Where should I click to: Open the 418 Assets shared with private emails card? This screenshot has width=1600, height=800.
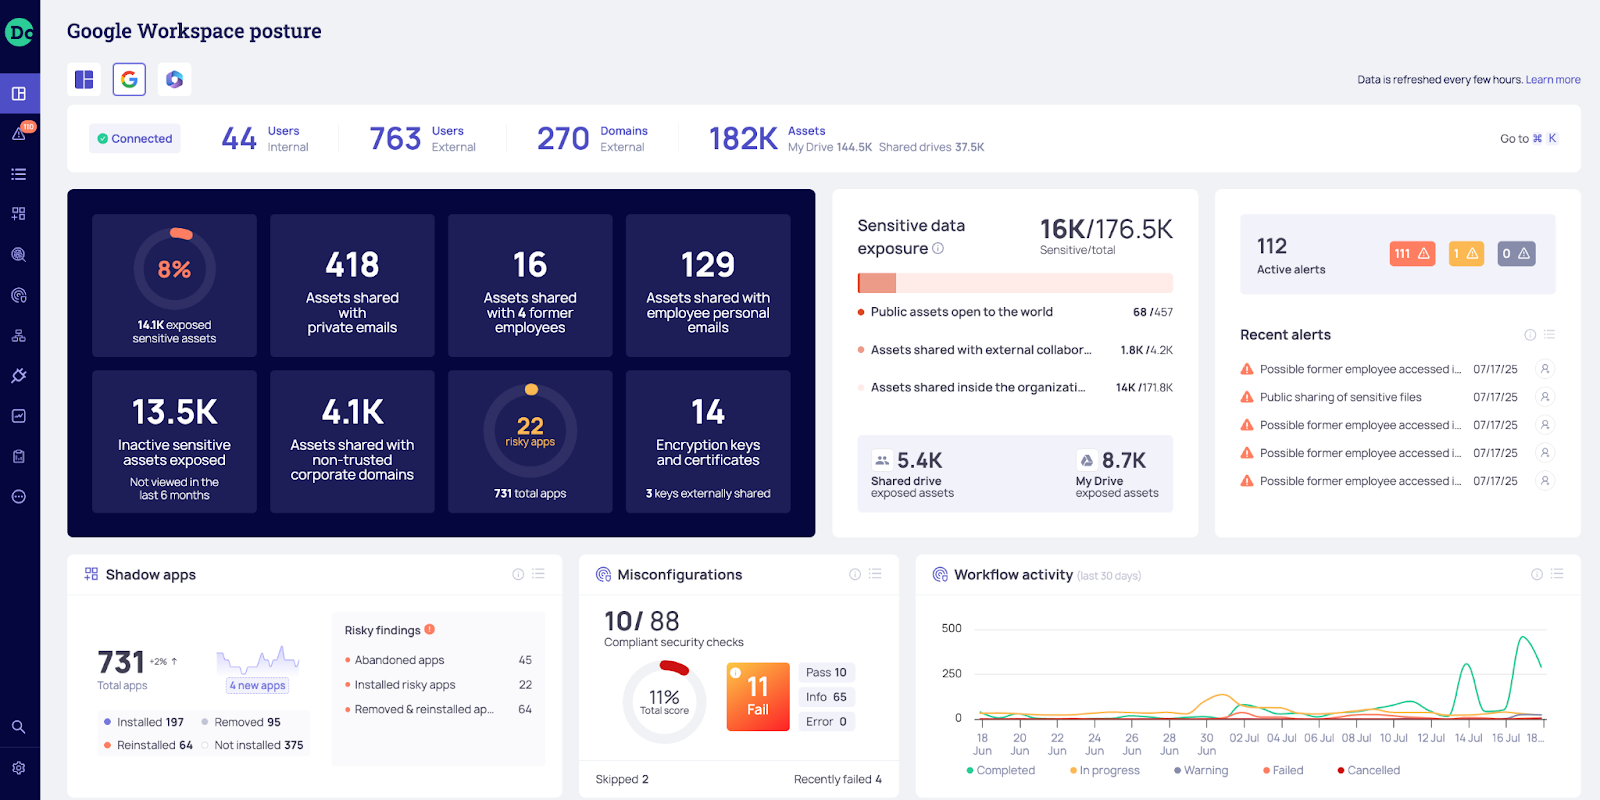point(352,285)
